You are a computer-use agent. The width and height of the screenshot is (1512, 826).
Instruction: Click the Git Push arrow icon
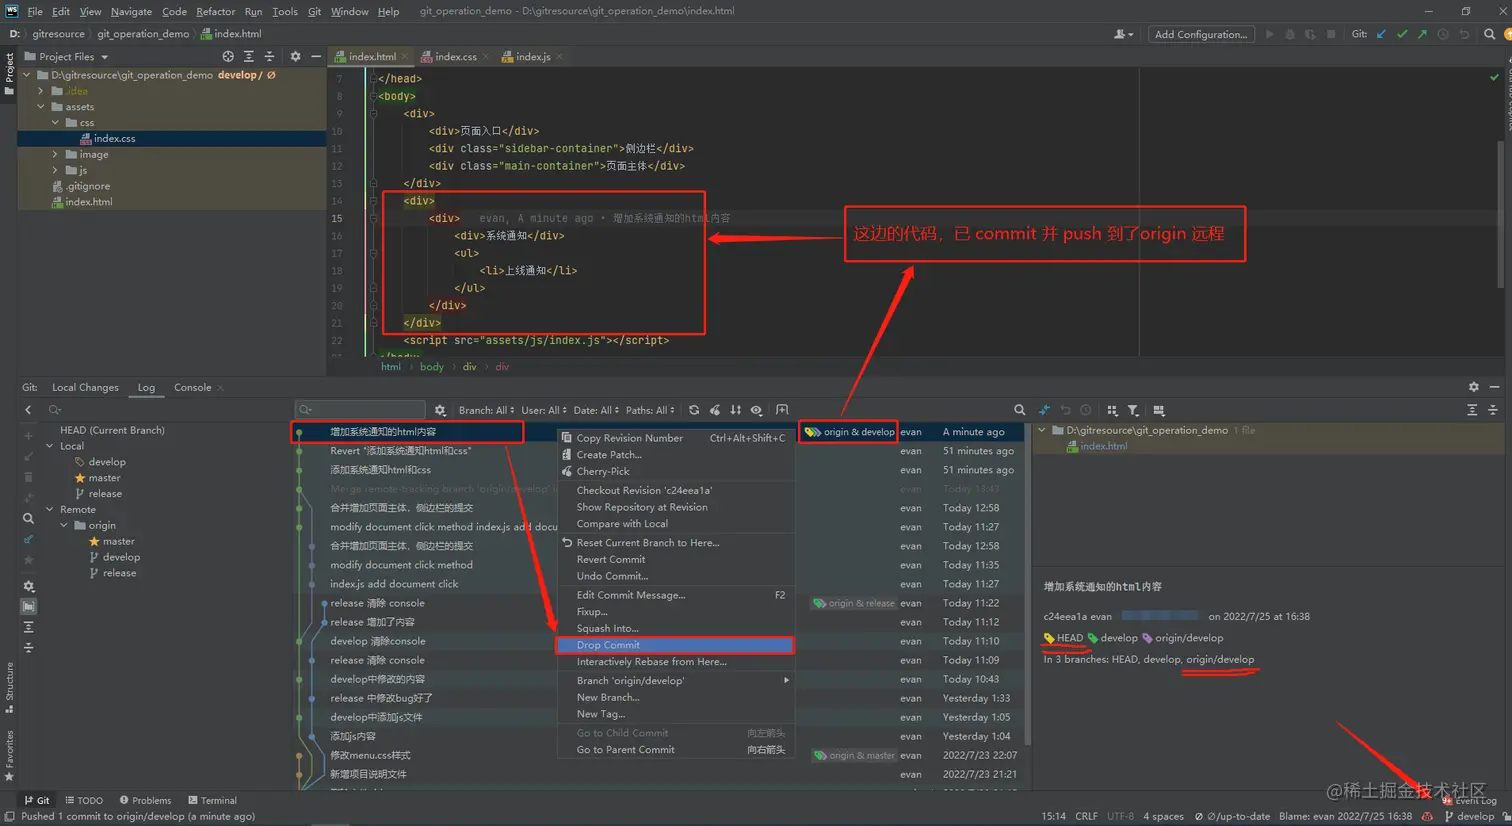coord(1422,34)
